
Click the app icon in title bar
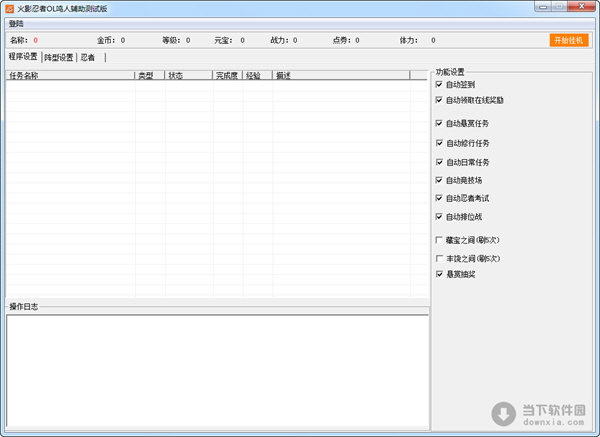click(x=10, y=8)
